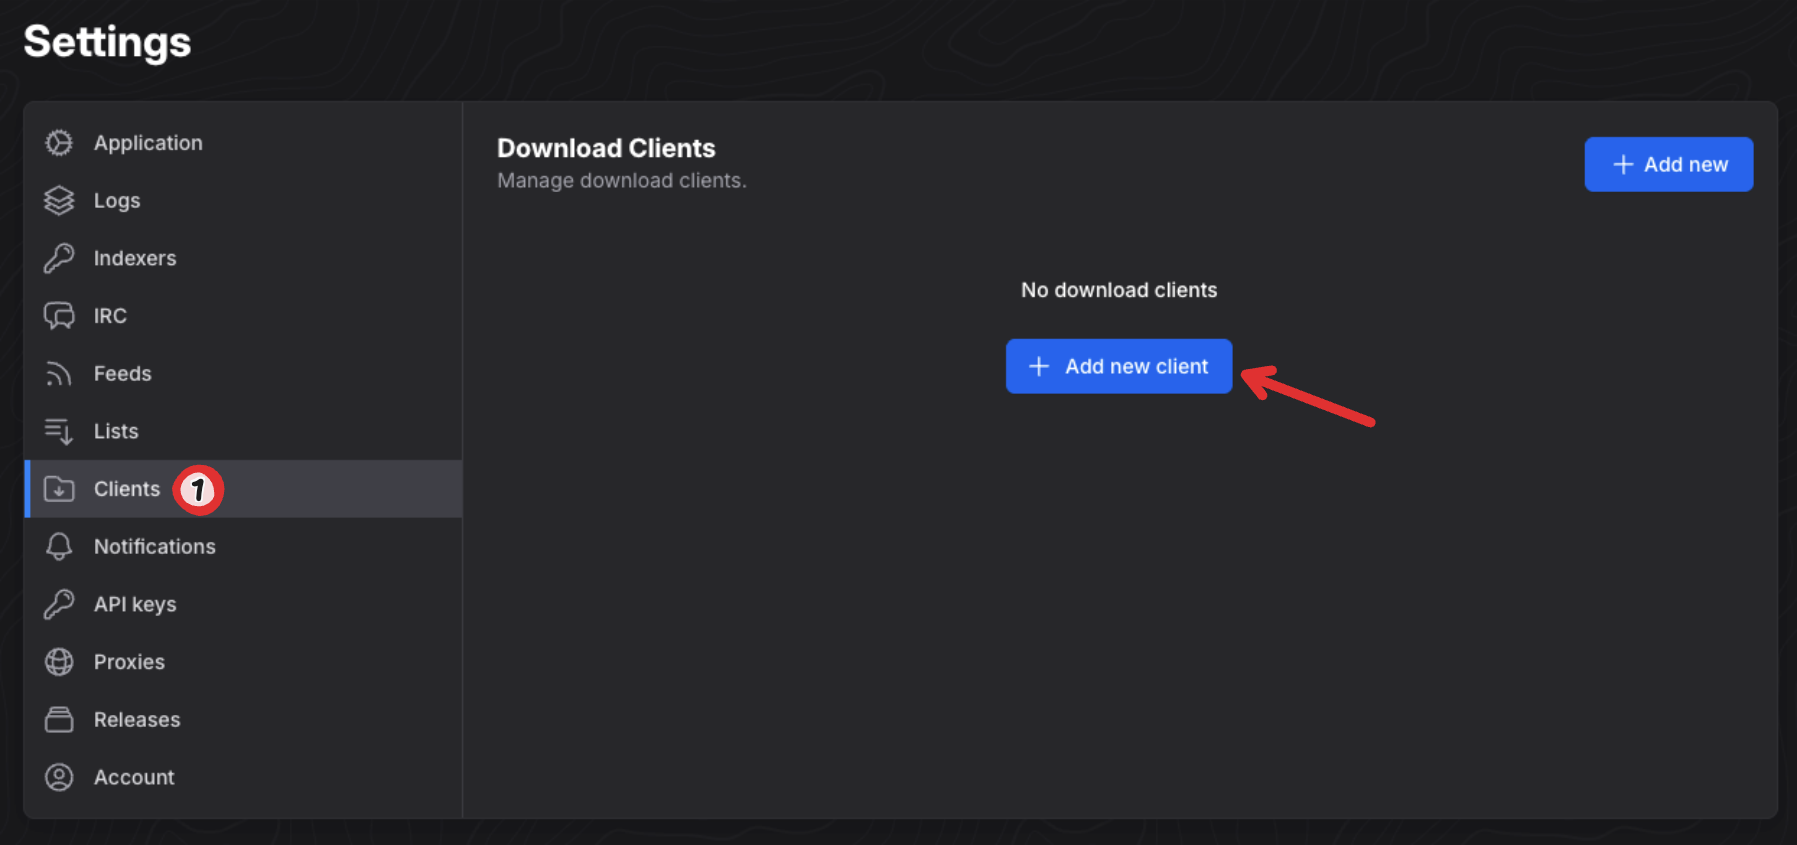
Task: Open the Notifications settings section
Action: (x=154, y=547)
